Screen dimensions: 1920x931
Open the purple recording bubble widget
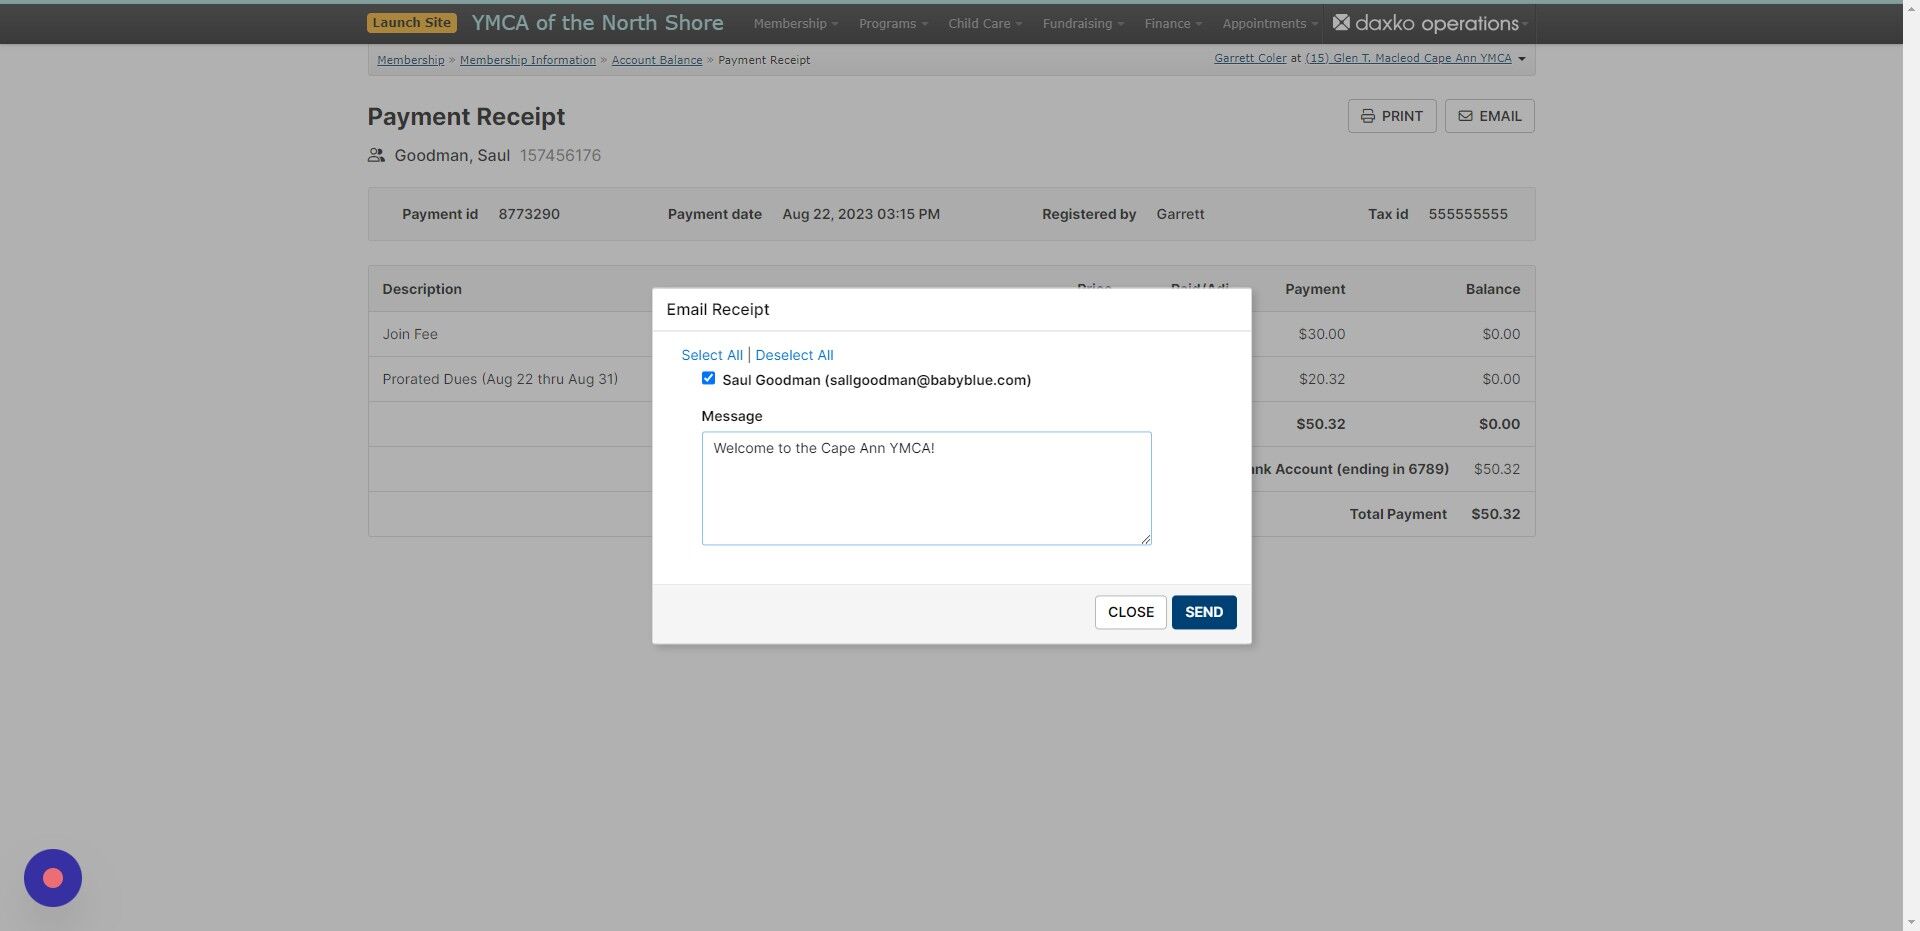tap(53, 878)
